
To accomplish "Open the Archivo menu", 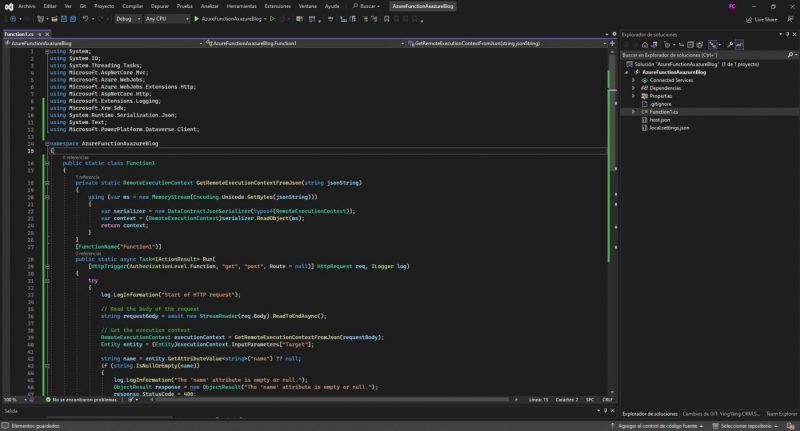I will point(27,6).
